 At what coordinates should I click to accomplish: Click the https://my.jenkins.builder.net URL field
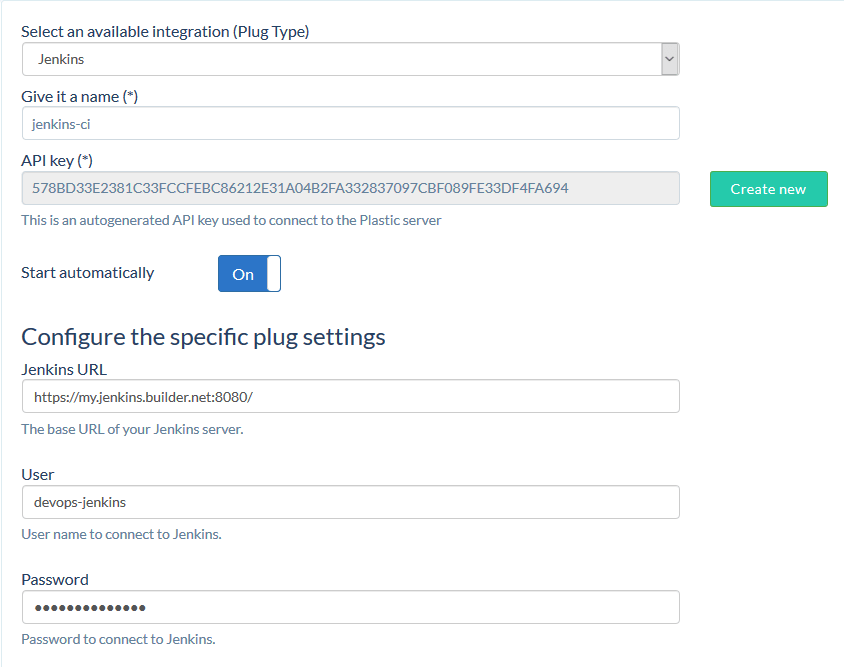(x=350, y=396)
